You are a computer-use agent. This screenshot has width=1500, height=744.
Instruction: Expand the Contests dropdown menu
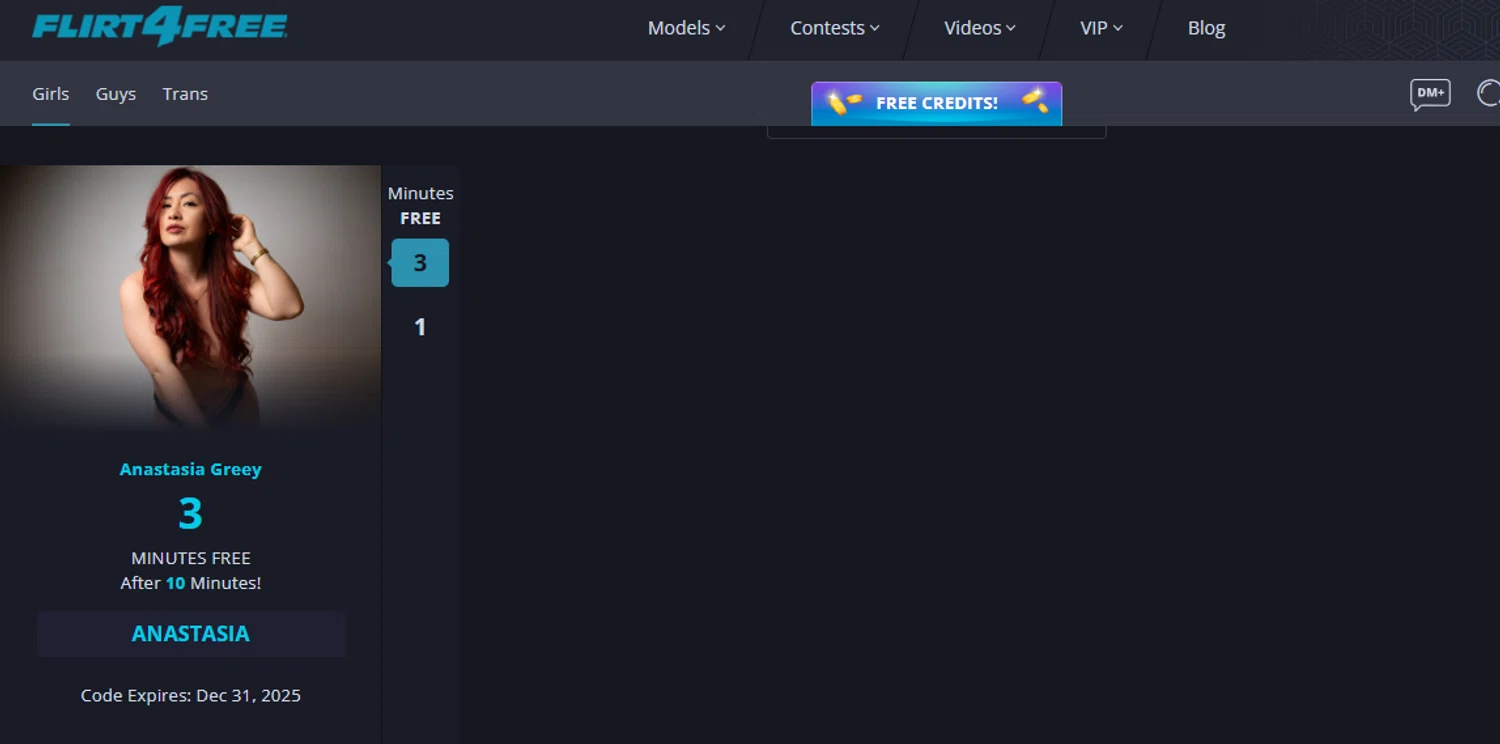835,28
